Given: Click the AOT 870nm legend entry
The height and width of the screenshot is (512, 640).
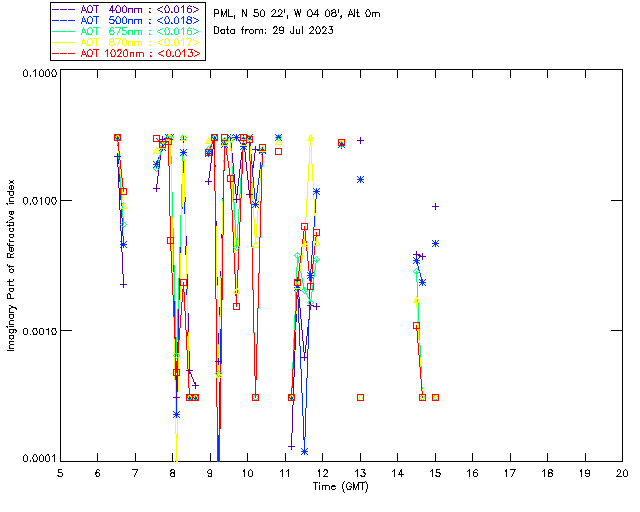Looking at the screenshot, I should click(x=127, y=42).
